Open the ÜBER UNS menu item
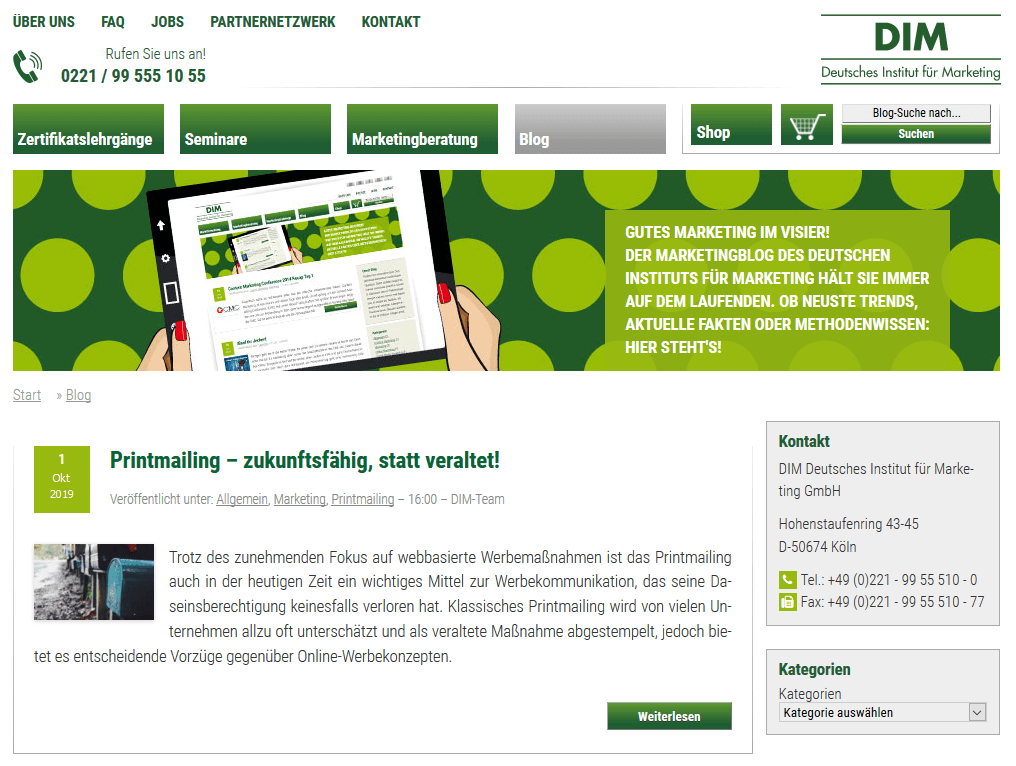This screenshot has width=1016, height=766. (43, 22)
